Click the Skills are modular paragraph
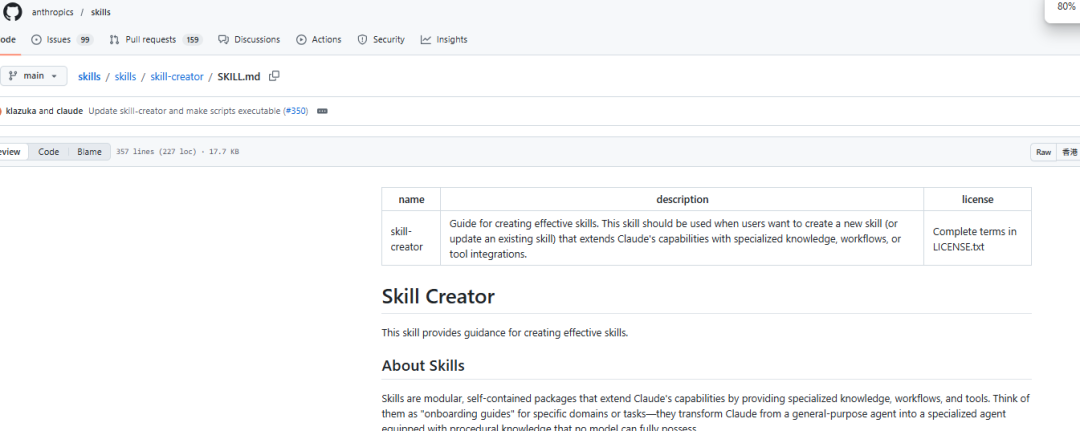The width and height of the screenshot is (1080, 431). pyautogui.click(x=706, y=413)
